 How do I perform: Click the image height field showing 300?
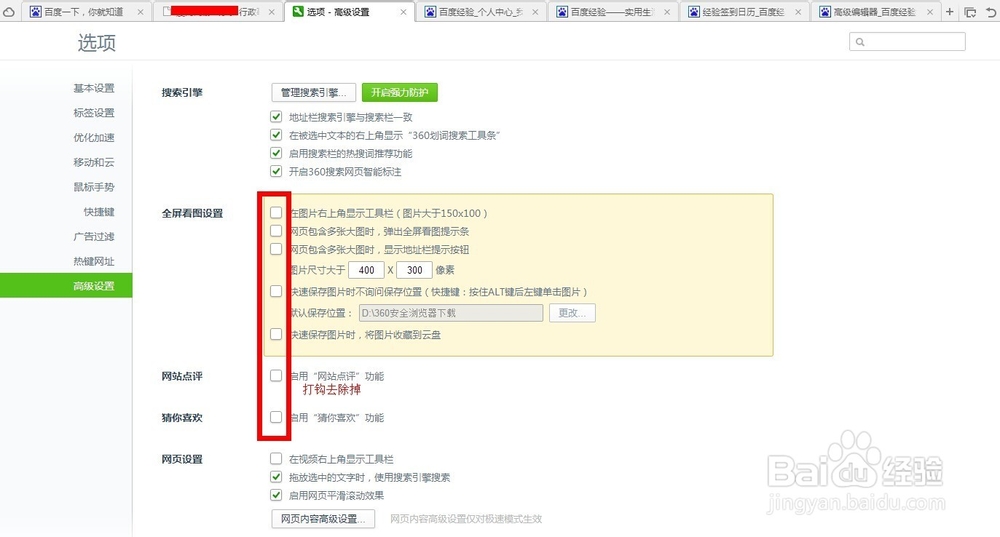(x=415, y=270)
